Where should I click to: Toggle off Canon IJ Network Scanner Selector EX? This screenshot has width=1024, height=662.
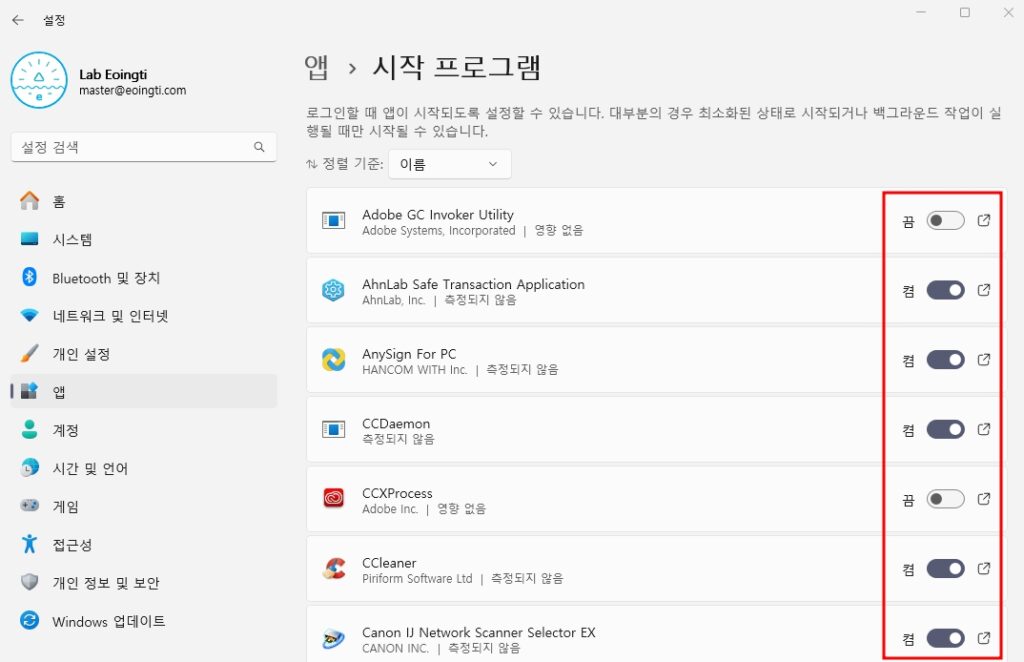945,638
